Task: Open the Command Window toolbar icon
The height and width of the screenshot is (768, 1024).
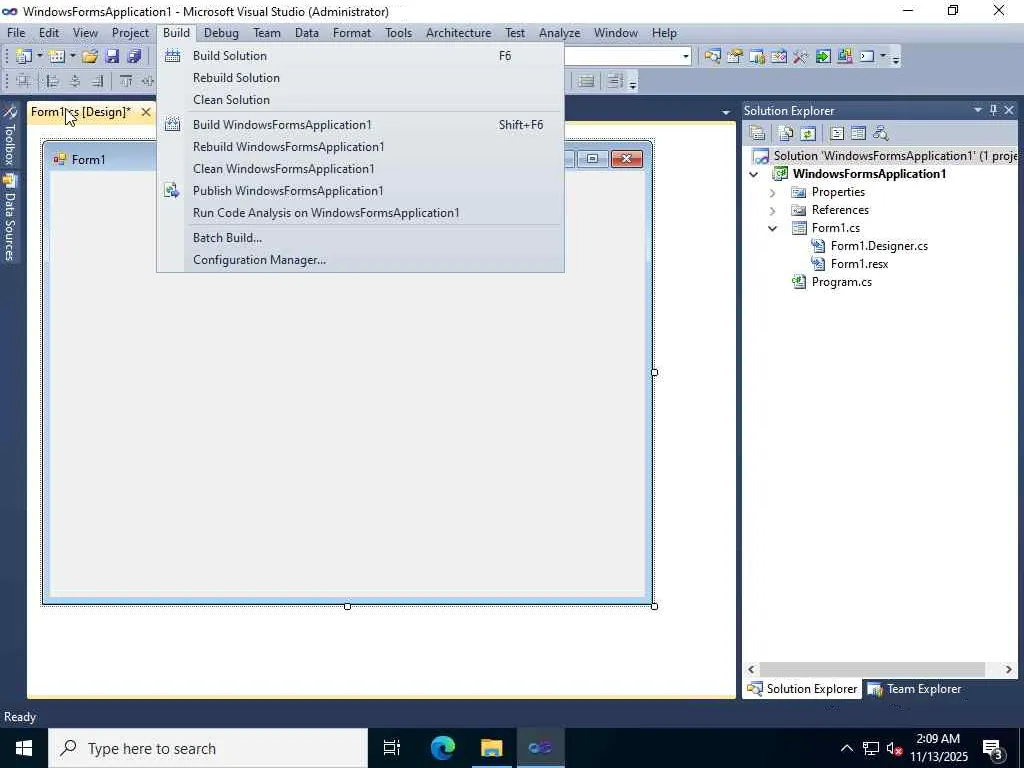Action: (x=867, y=57)
